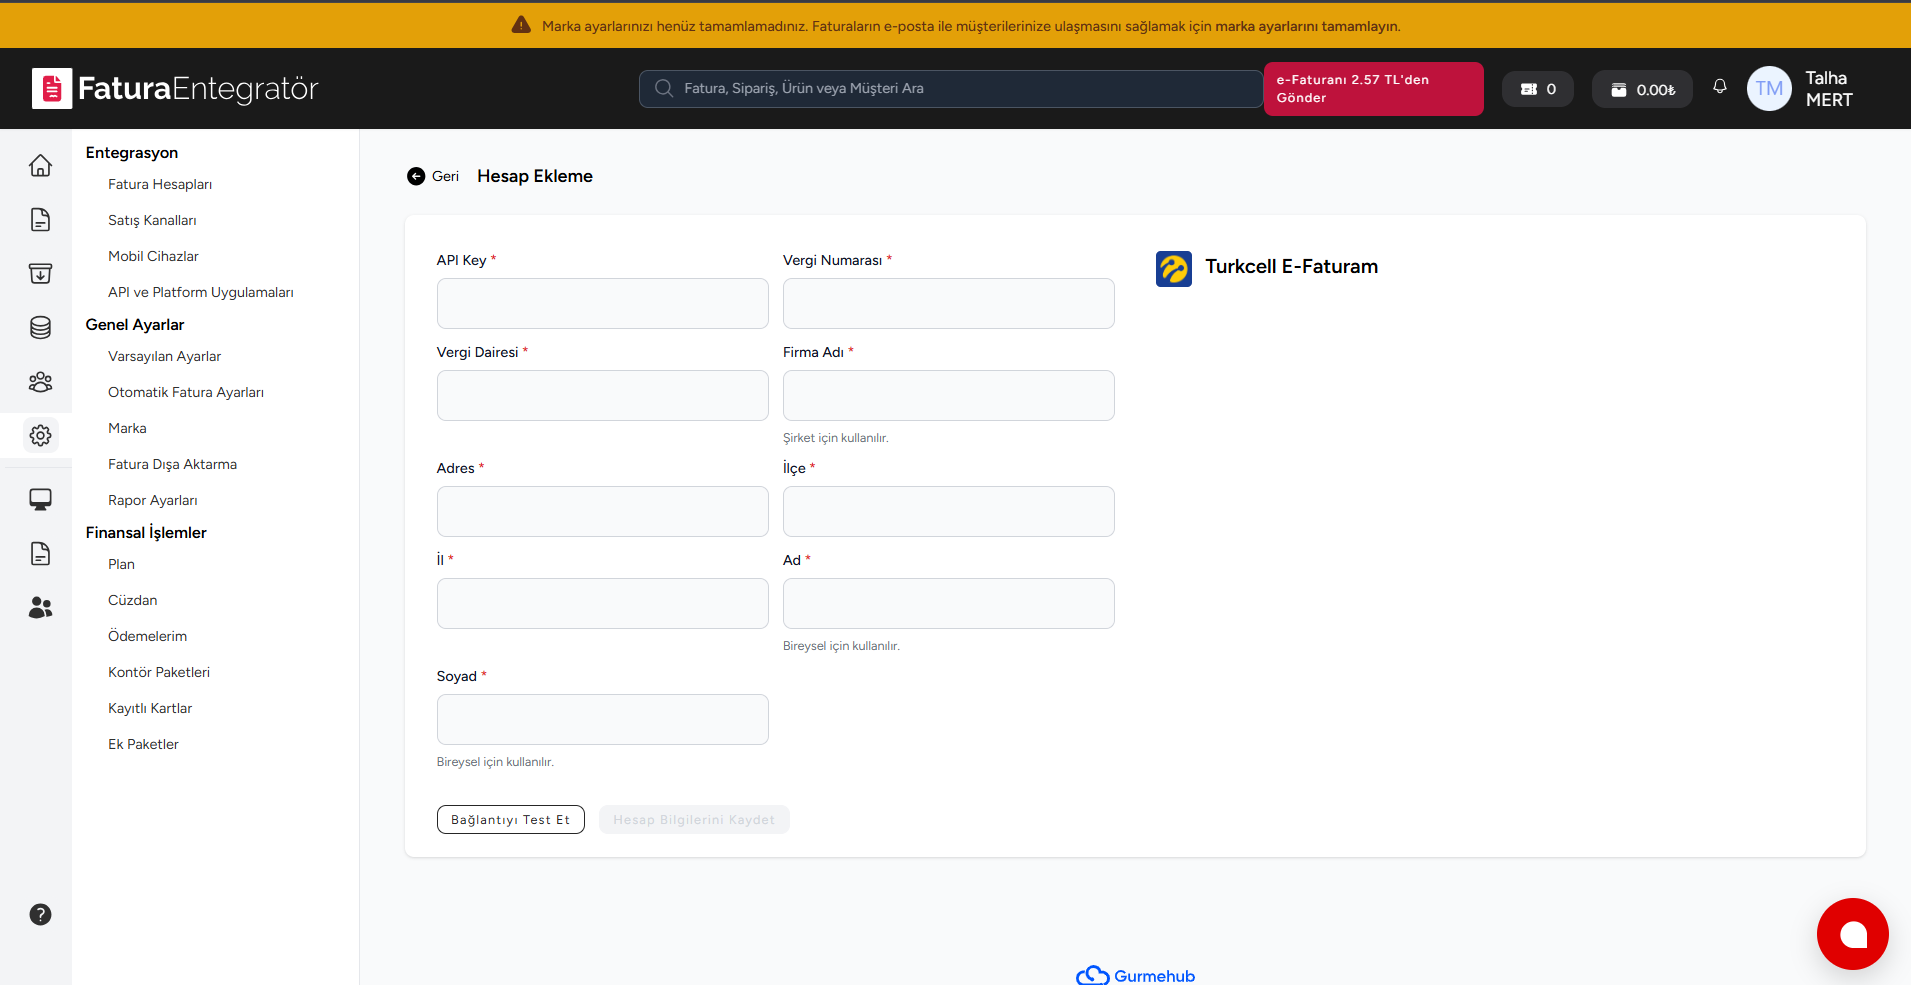Click the Finansal İşlemler section heading
The image size is (1911, 985).
pyautogui.click(x=146, y=532)
